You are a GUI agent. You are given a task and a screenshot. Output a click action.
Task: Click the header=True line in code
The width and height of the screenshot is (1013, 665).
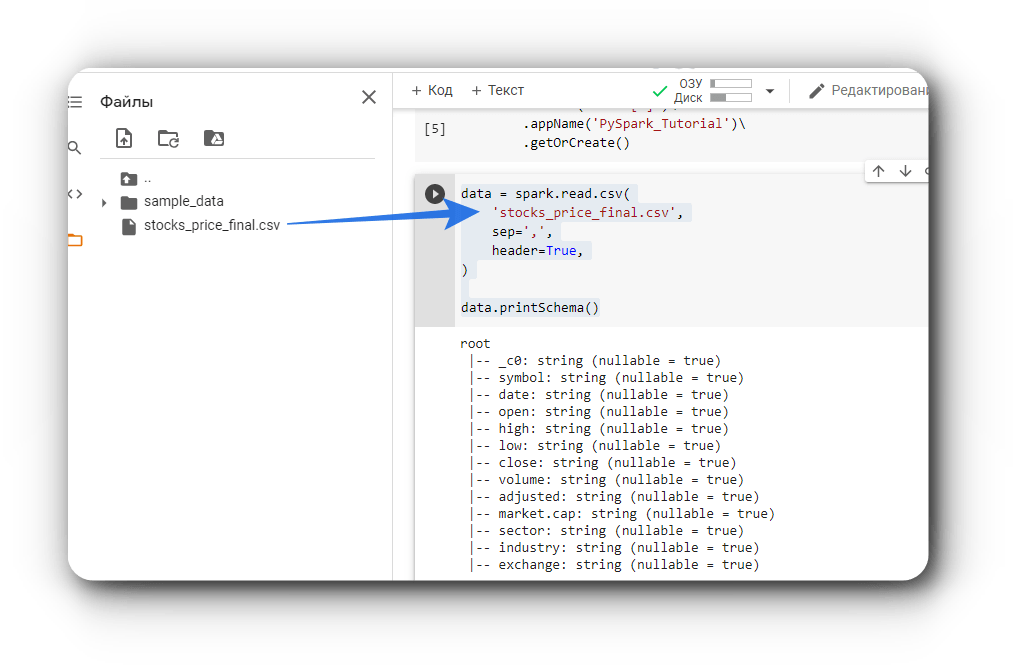pyautogui.click(x=537, y=251)
